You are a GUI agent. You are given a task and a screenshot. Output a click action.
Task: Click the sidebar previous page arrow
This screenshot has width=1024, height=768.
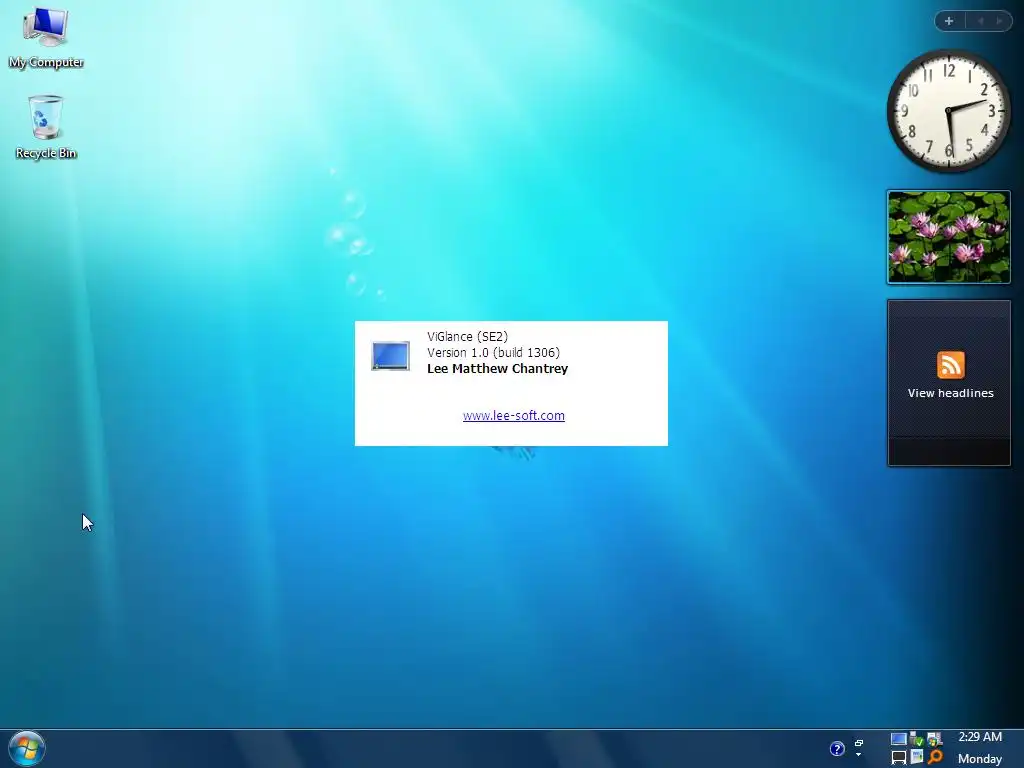coord(980,21)
